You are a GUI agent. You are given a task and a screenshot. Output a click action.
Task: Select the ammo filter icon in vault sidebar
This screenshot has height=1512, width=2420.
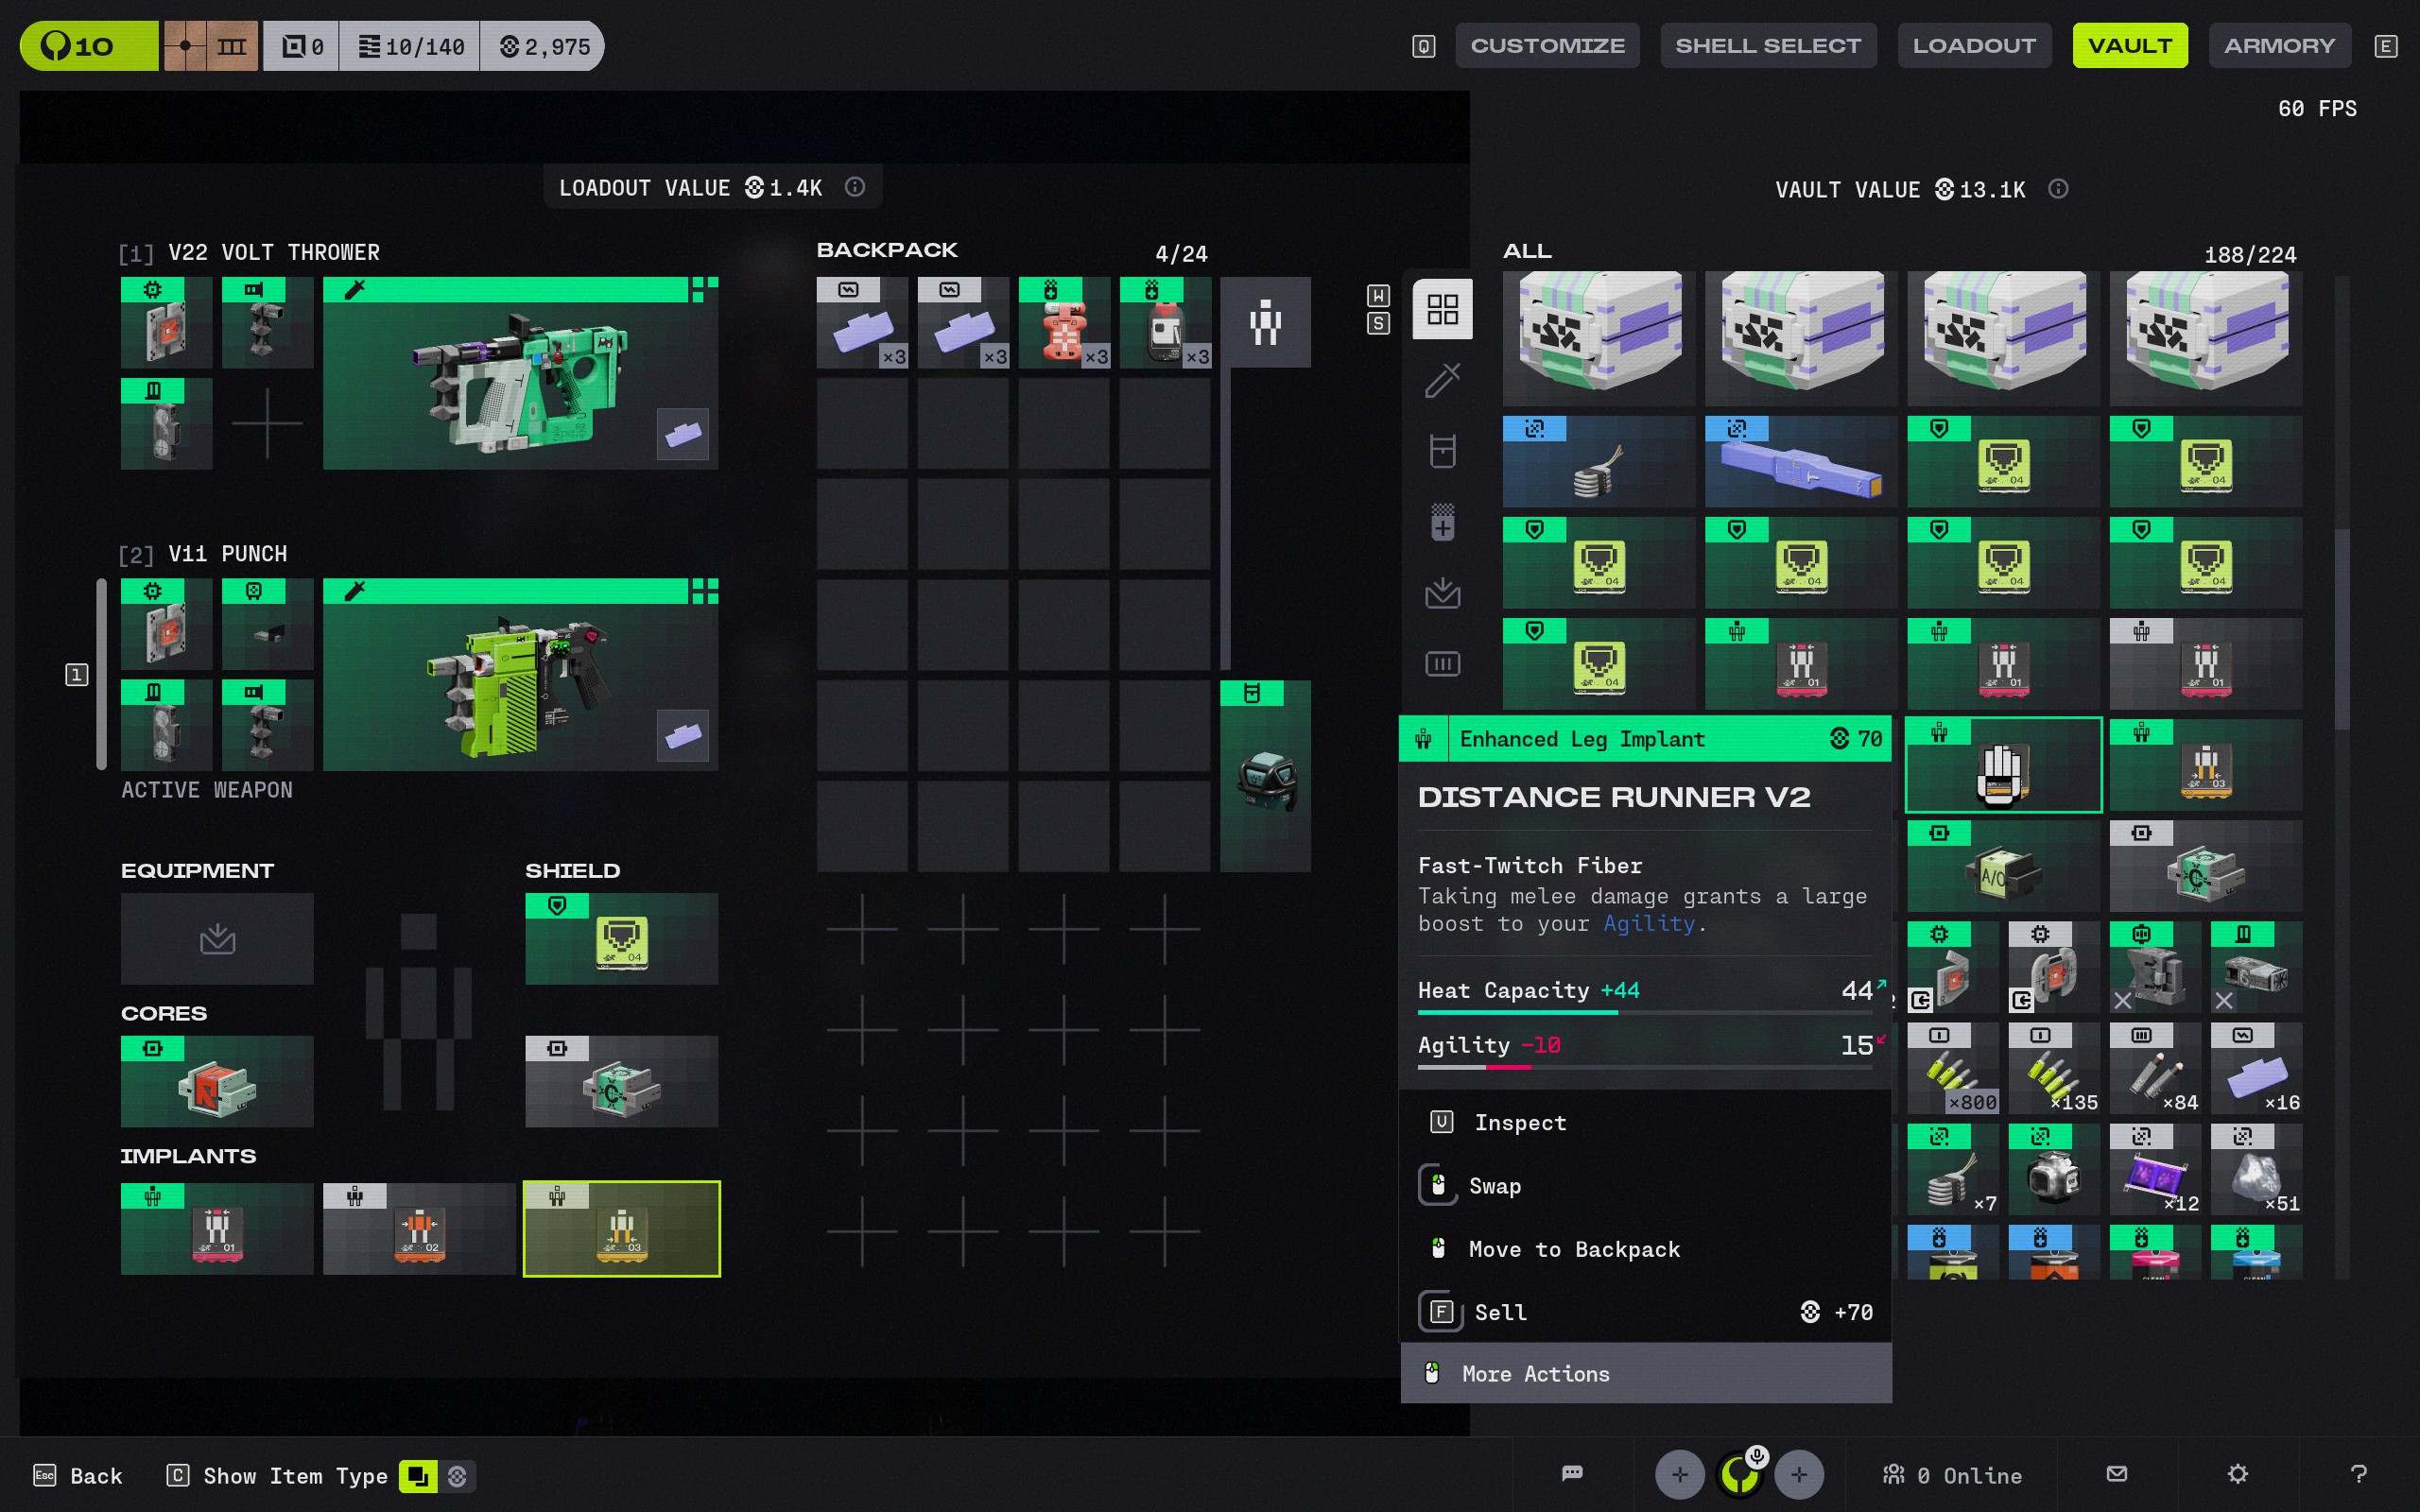1442,664
